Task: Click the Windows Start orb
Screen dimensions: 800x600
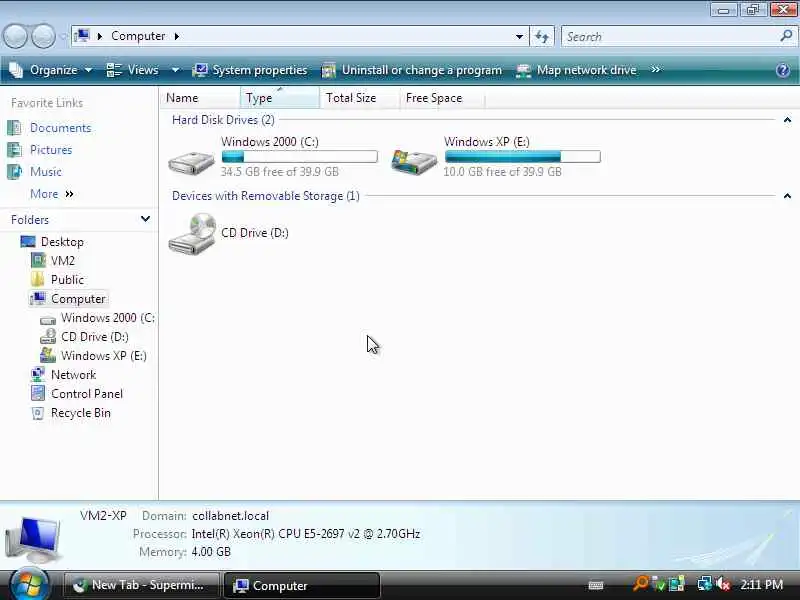Action: click(x=29, y=585)
